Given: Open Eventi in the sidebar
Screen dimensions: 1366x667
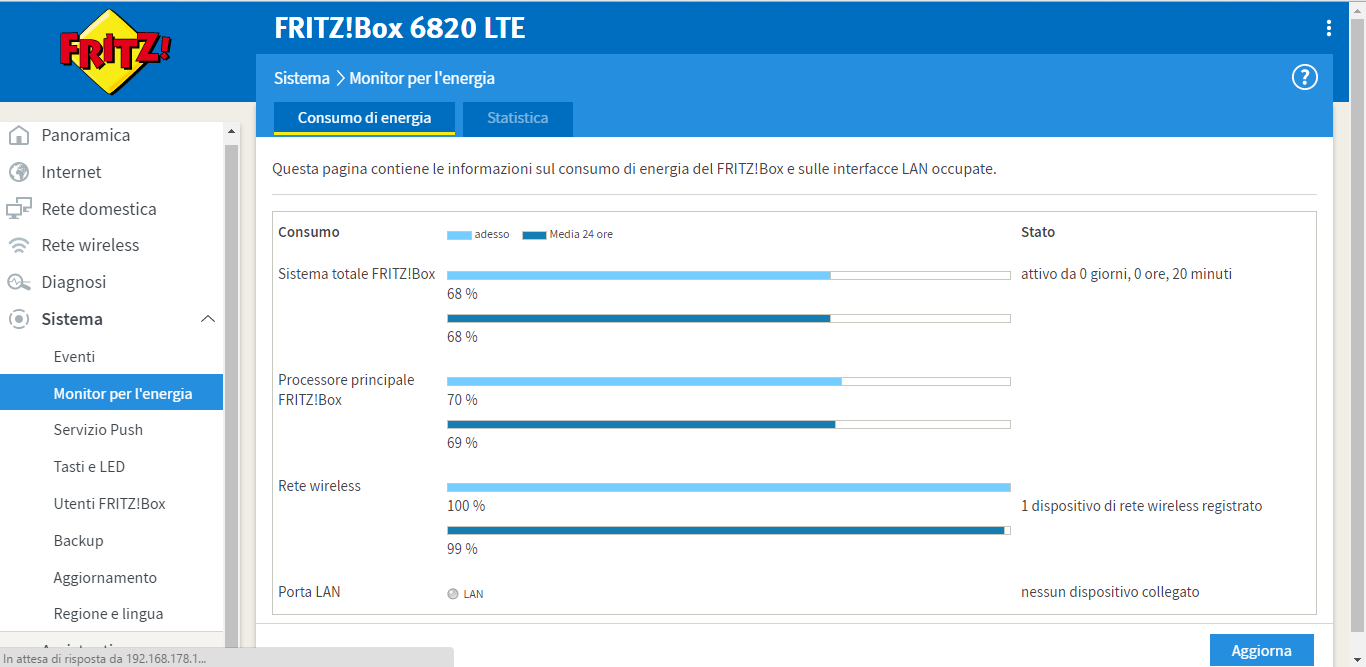Looking at the screenshot, I should tap(75, 357).
